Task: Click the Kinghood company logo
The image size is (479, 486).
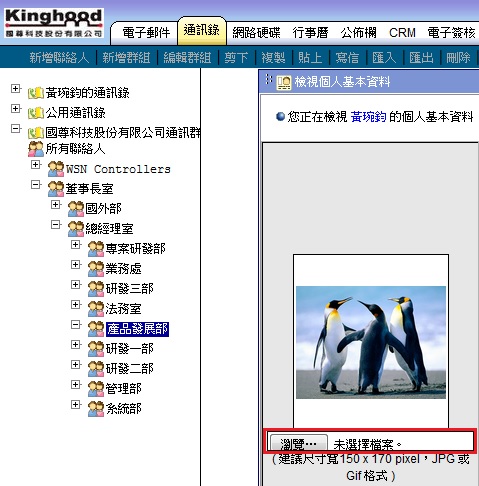Action: point(54,23)
